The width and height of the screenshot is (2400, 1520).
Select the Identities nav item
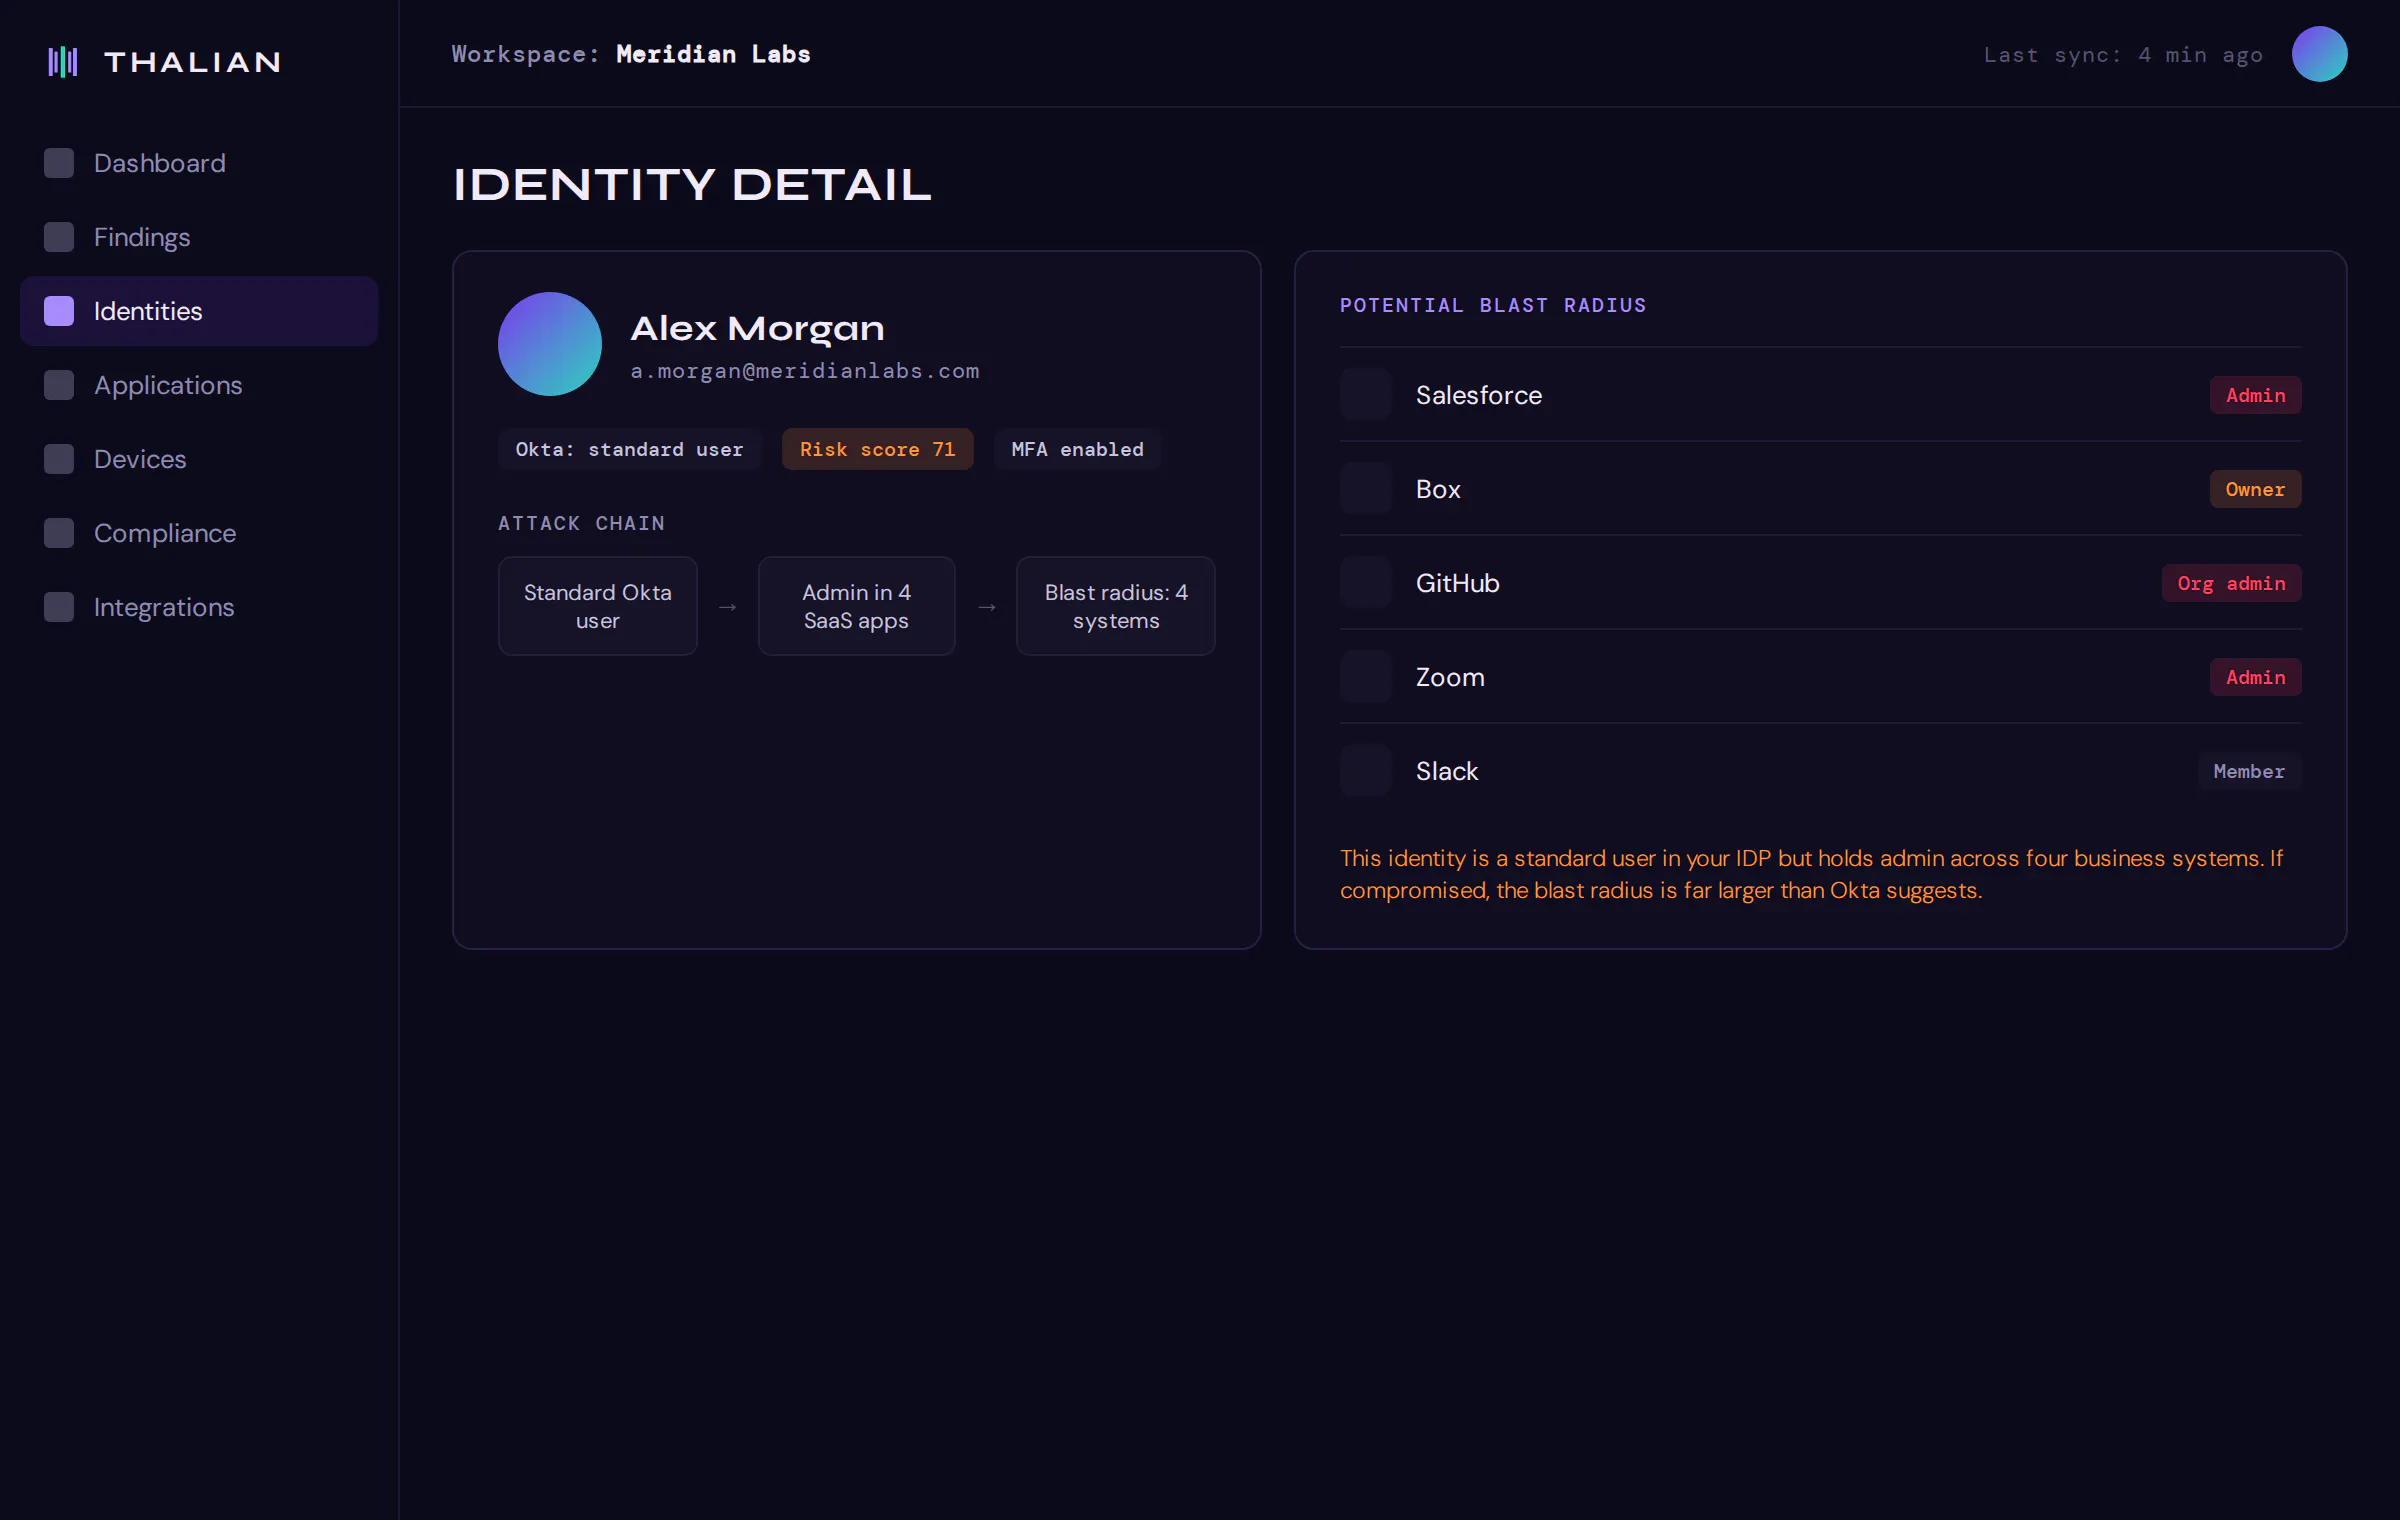(x=199, y=311)
